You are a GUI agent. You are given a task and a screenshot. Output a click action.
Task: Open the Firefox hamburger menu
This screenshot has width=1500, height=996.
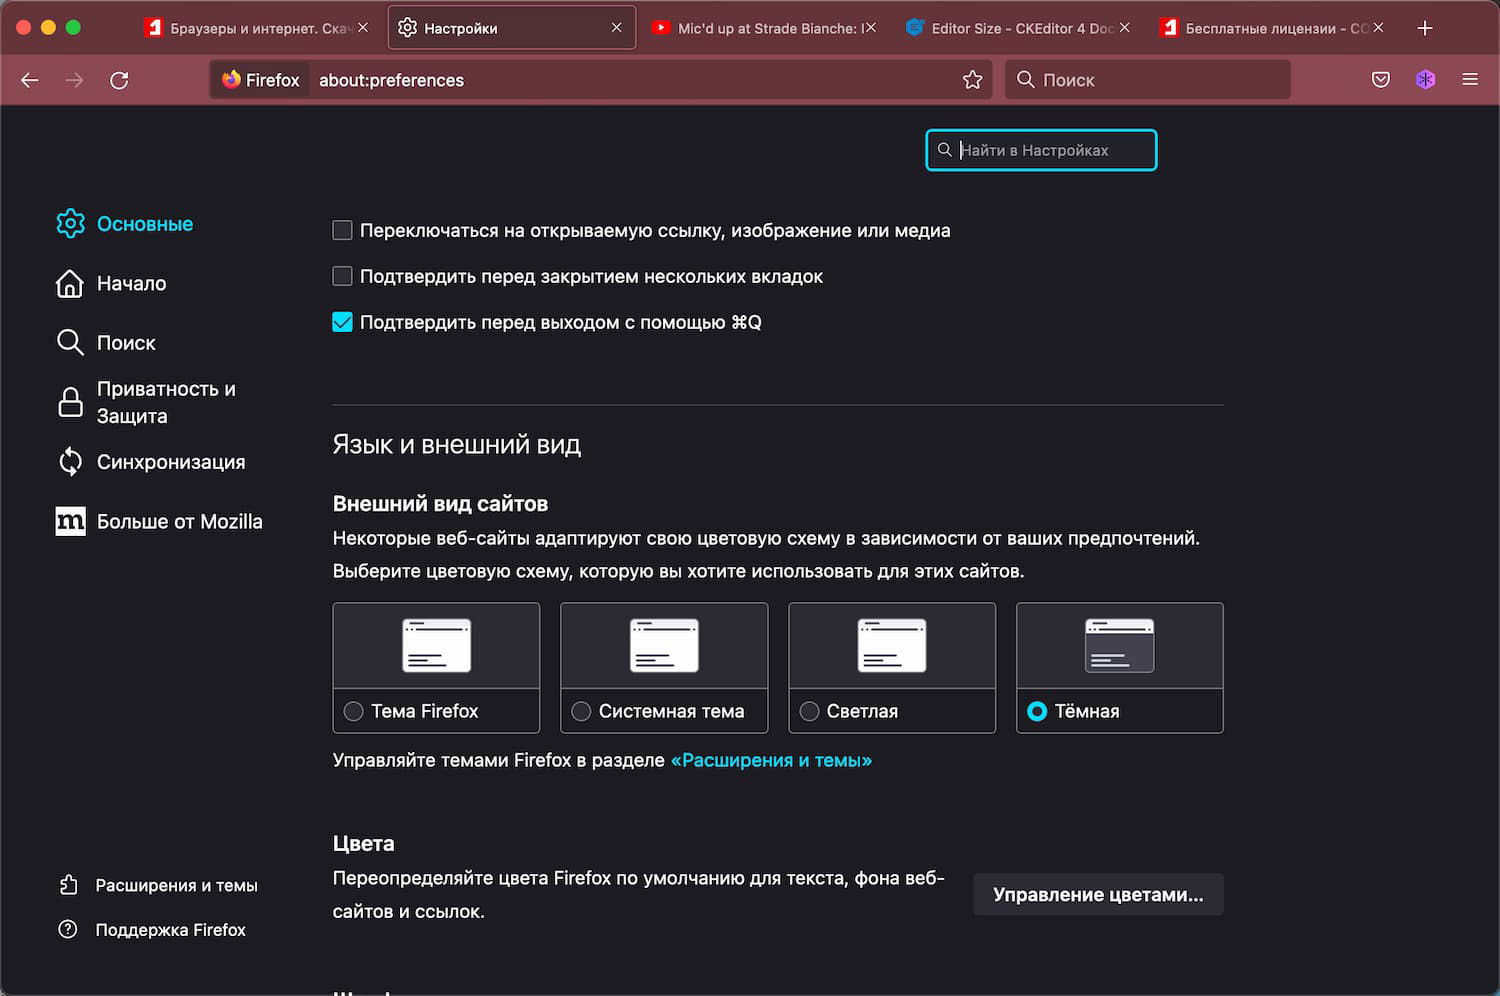(1470, 80)
